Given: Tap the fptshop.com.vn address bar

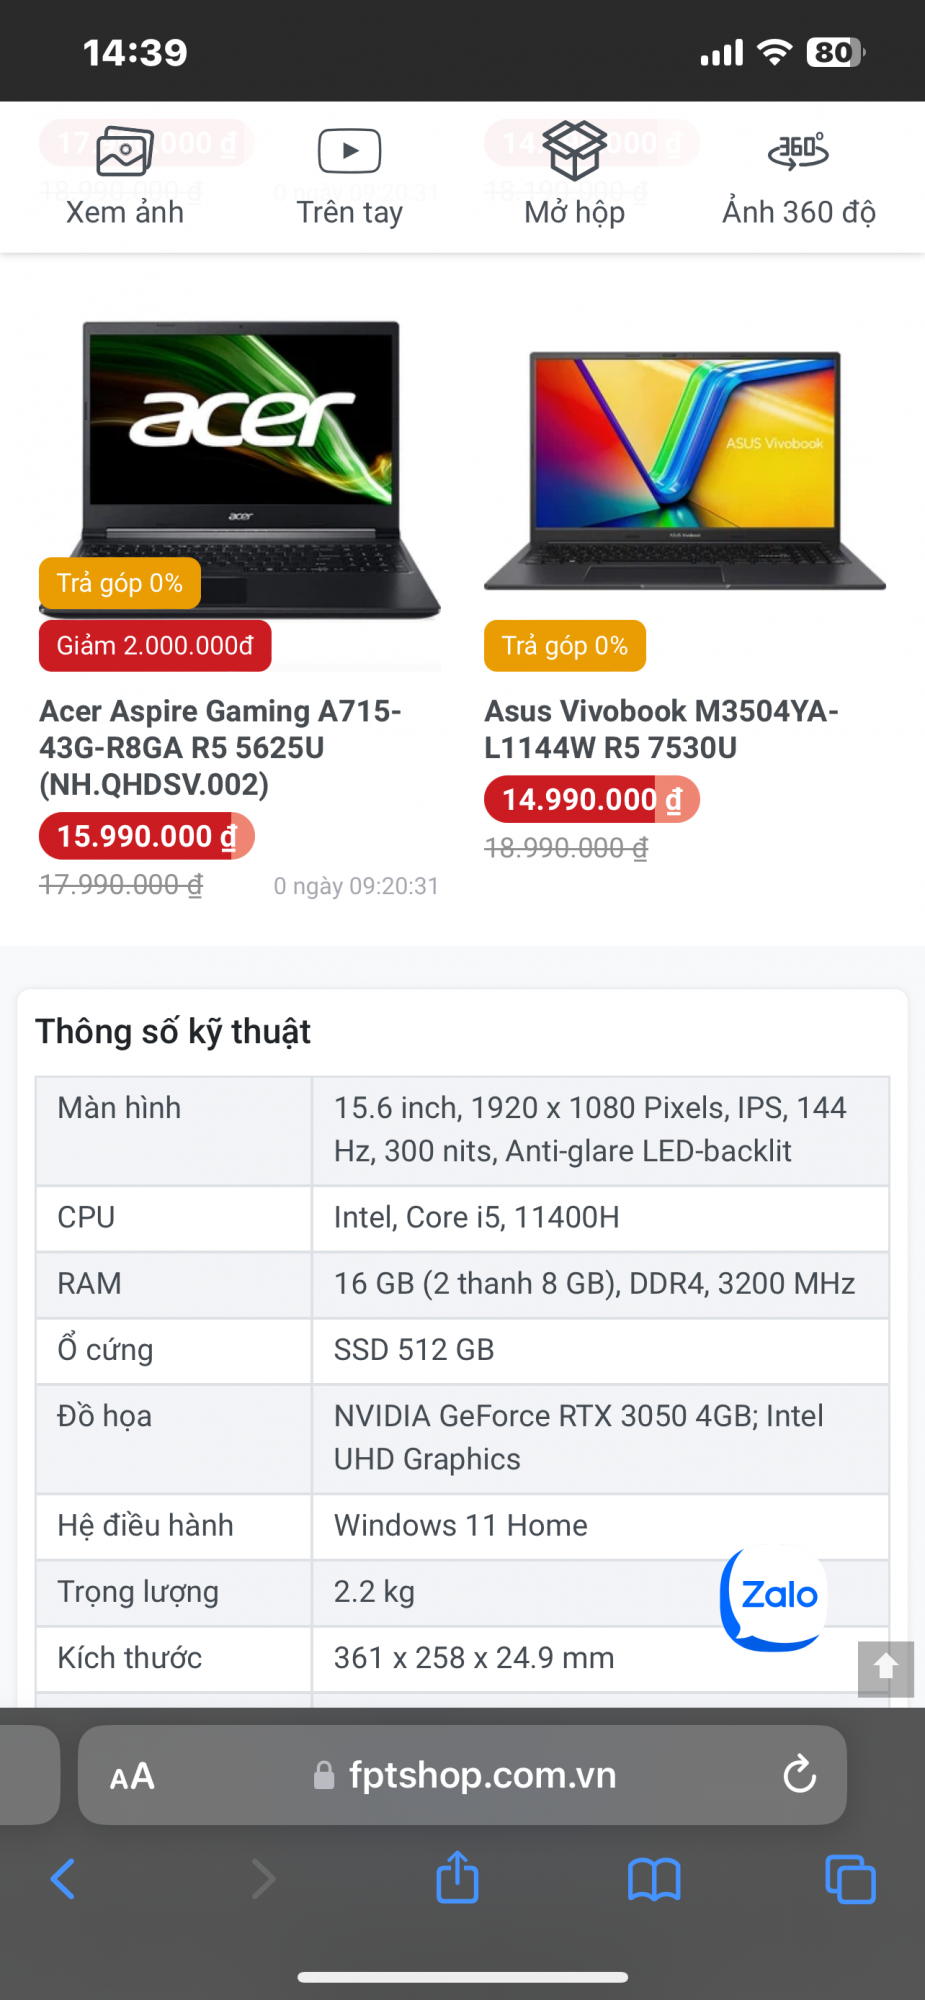Looking at the screenshot, I should 480,1776.
